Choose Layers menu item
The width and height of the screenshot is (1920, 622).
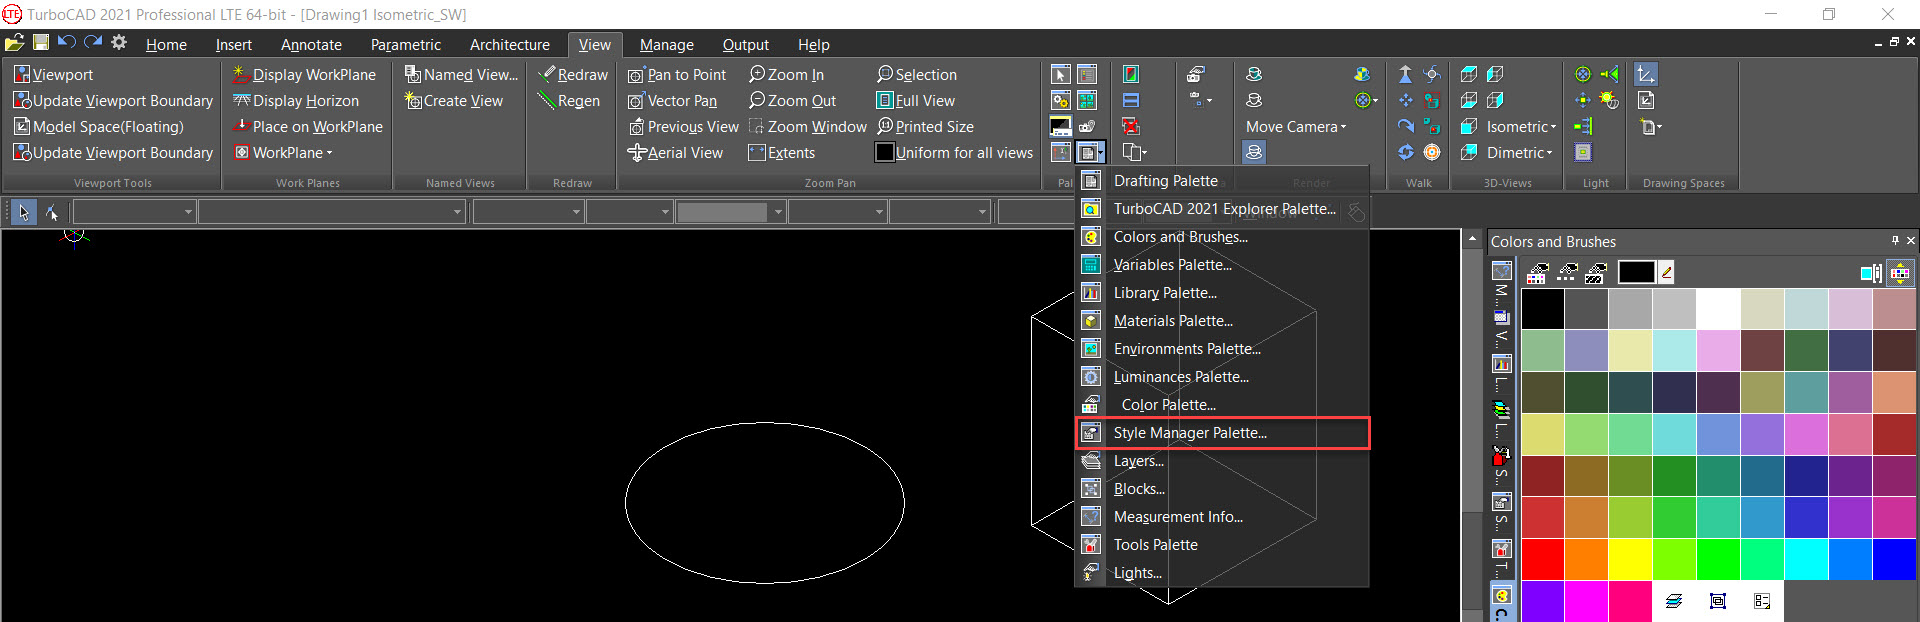coord(1222,460)
